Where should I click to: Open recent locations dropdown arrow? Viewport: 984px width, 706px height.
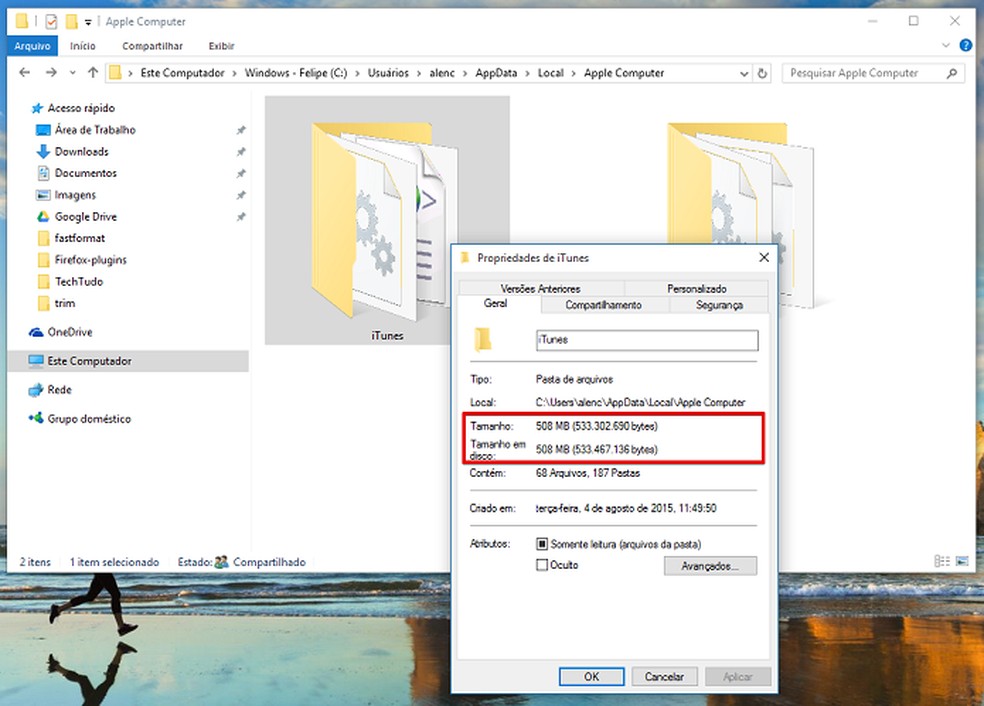pos(73,73)
